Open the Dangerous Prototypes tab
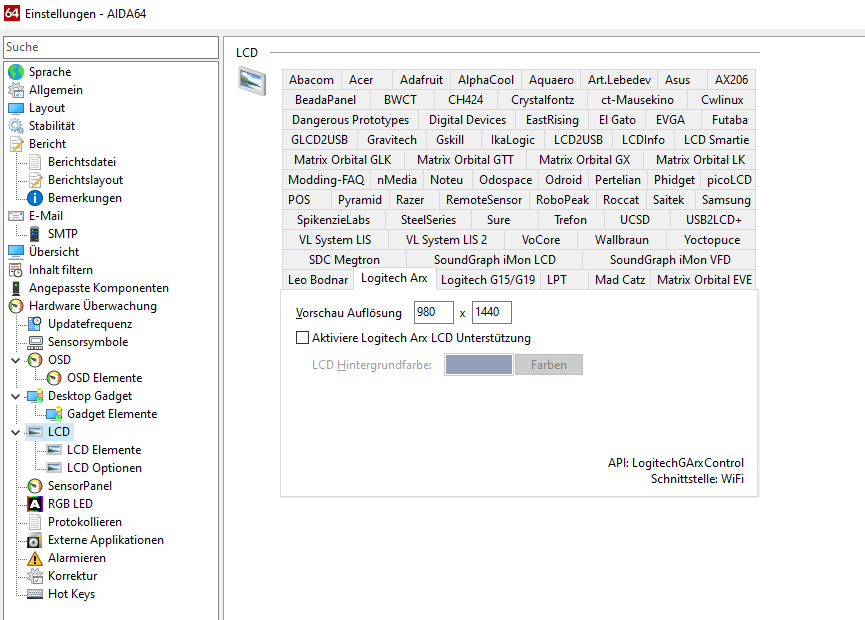Viewport: 865px width, 620px height. [x=350, y=120]
